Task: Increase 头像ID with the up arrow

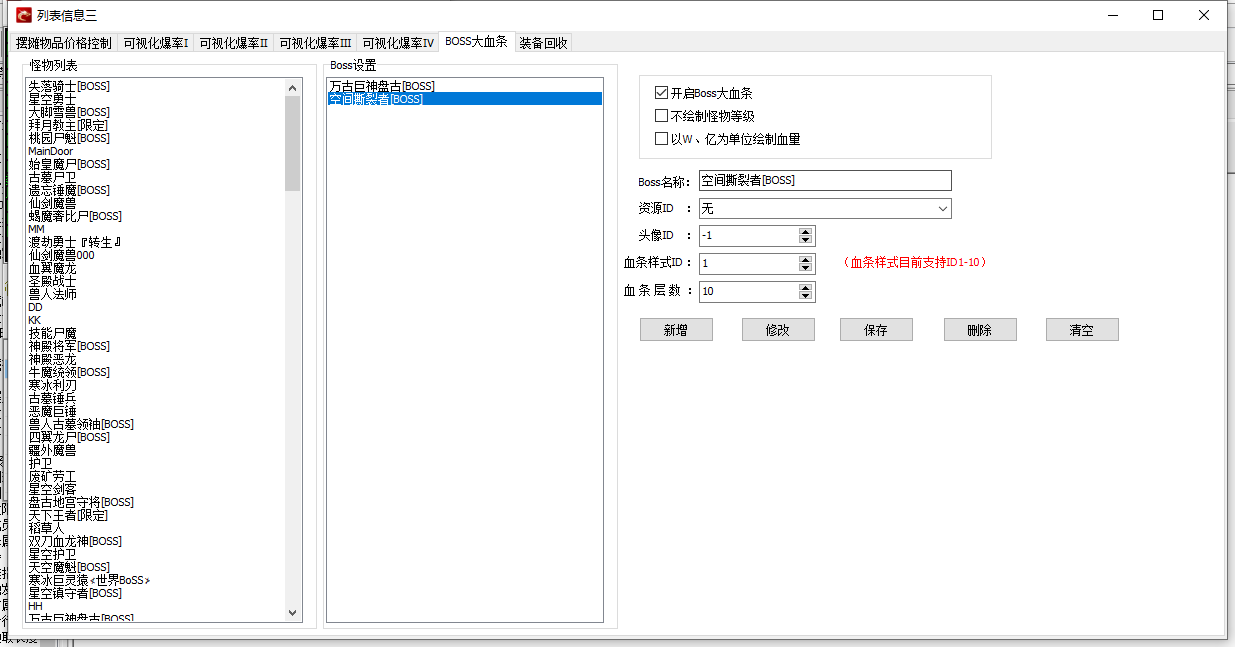Action: [806, 231]
